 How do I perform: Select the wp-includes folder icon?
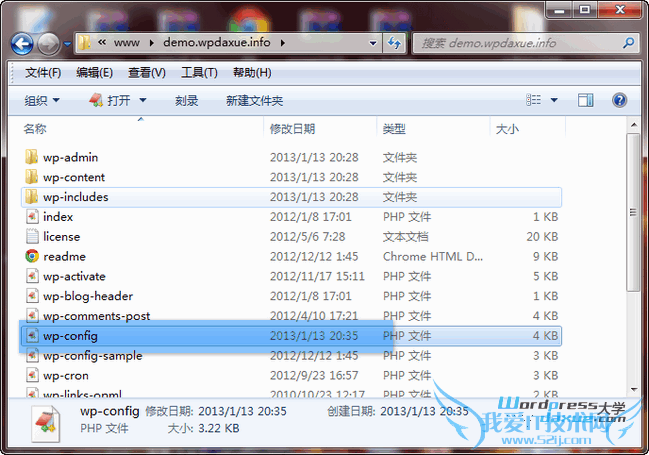pyautogui.click(x=31, y=197)
